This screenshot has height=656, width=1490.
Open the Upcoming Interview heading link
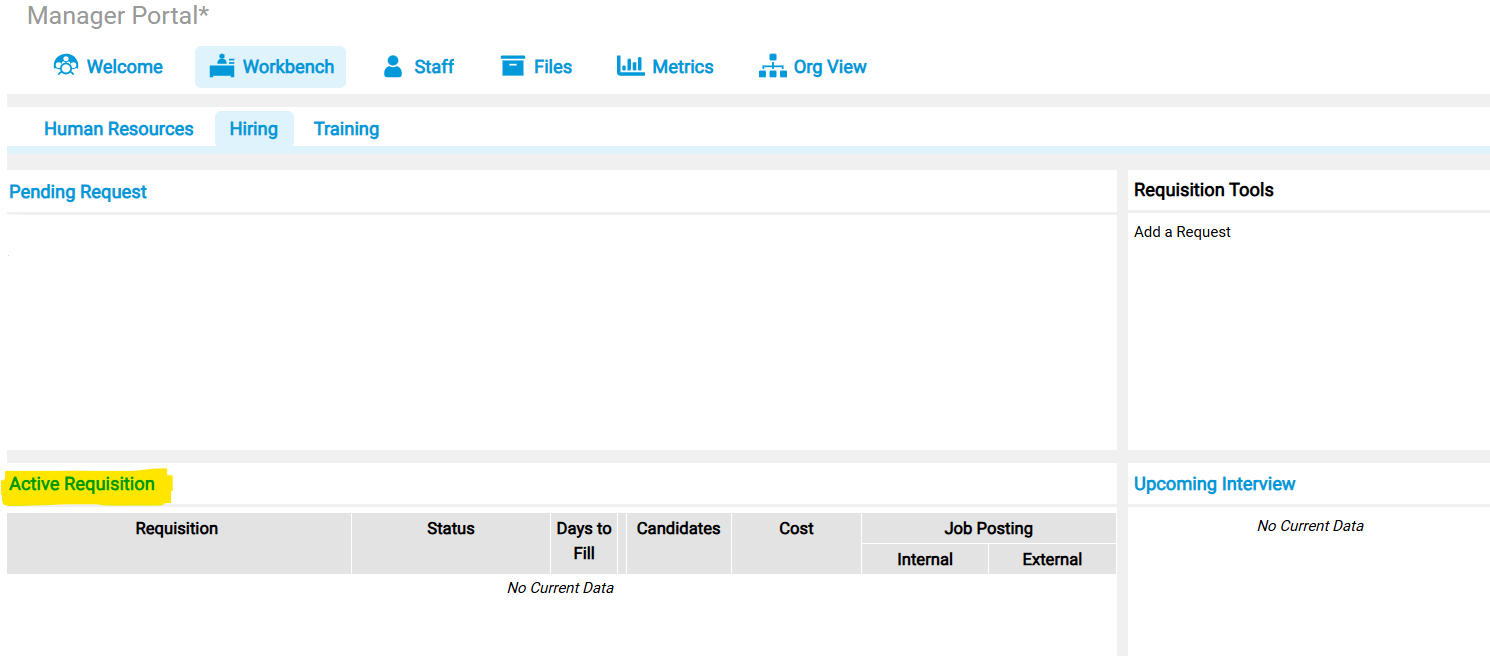(x=1214, y=484)
